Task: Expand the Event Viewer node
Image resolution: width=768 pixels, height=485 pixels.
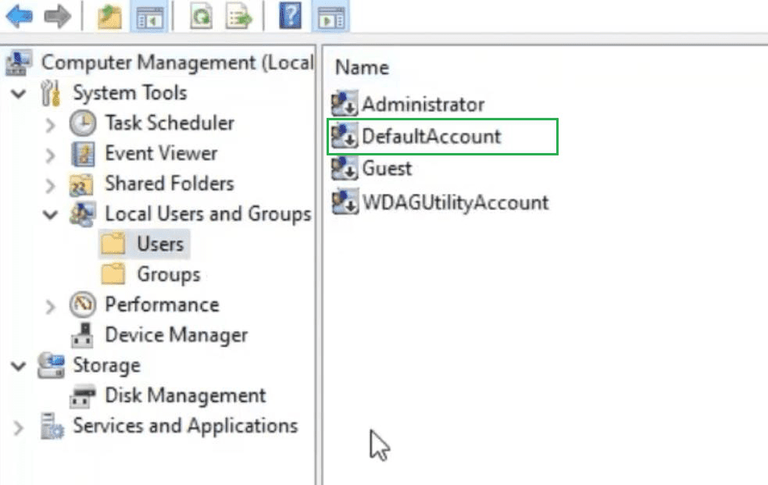Action: click(50, 155)
